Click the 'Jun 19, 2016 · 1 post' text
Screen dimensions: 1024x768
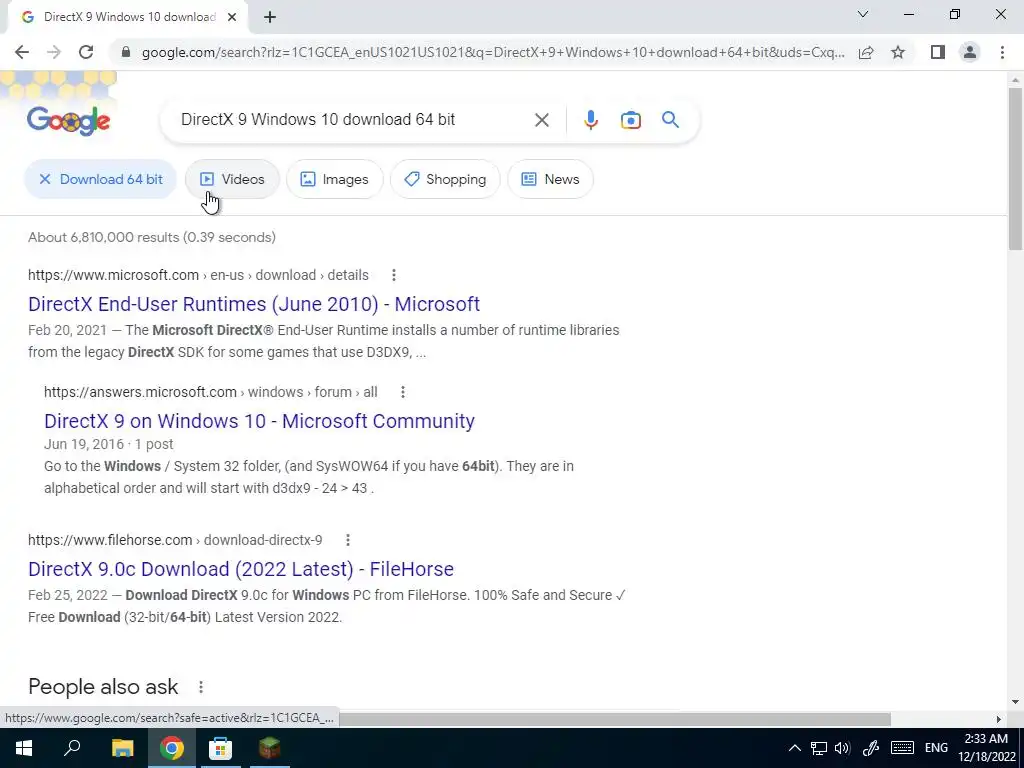tap(108, 445)
